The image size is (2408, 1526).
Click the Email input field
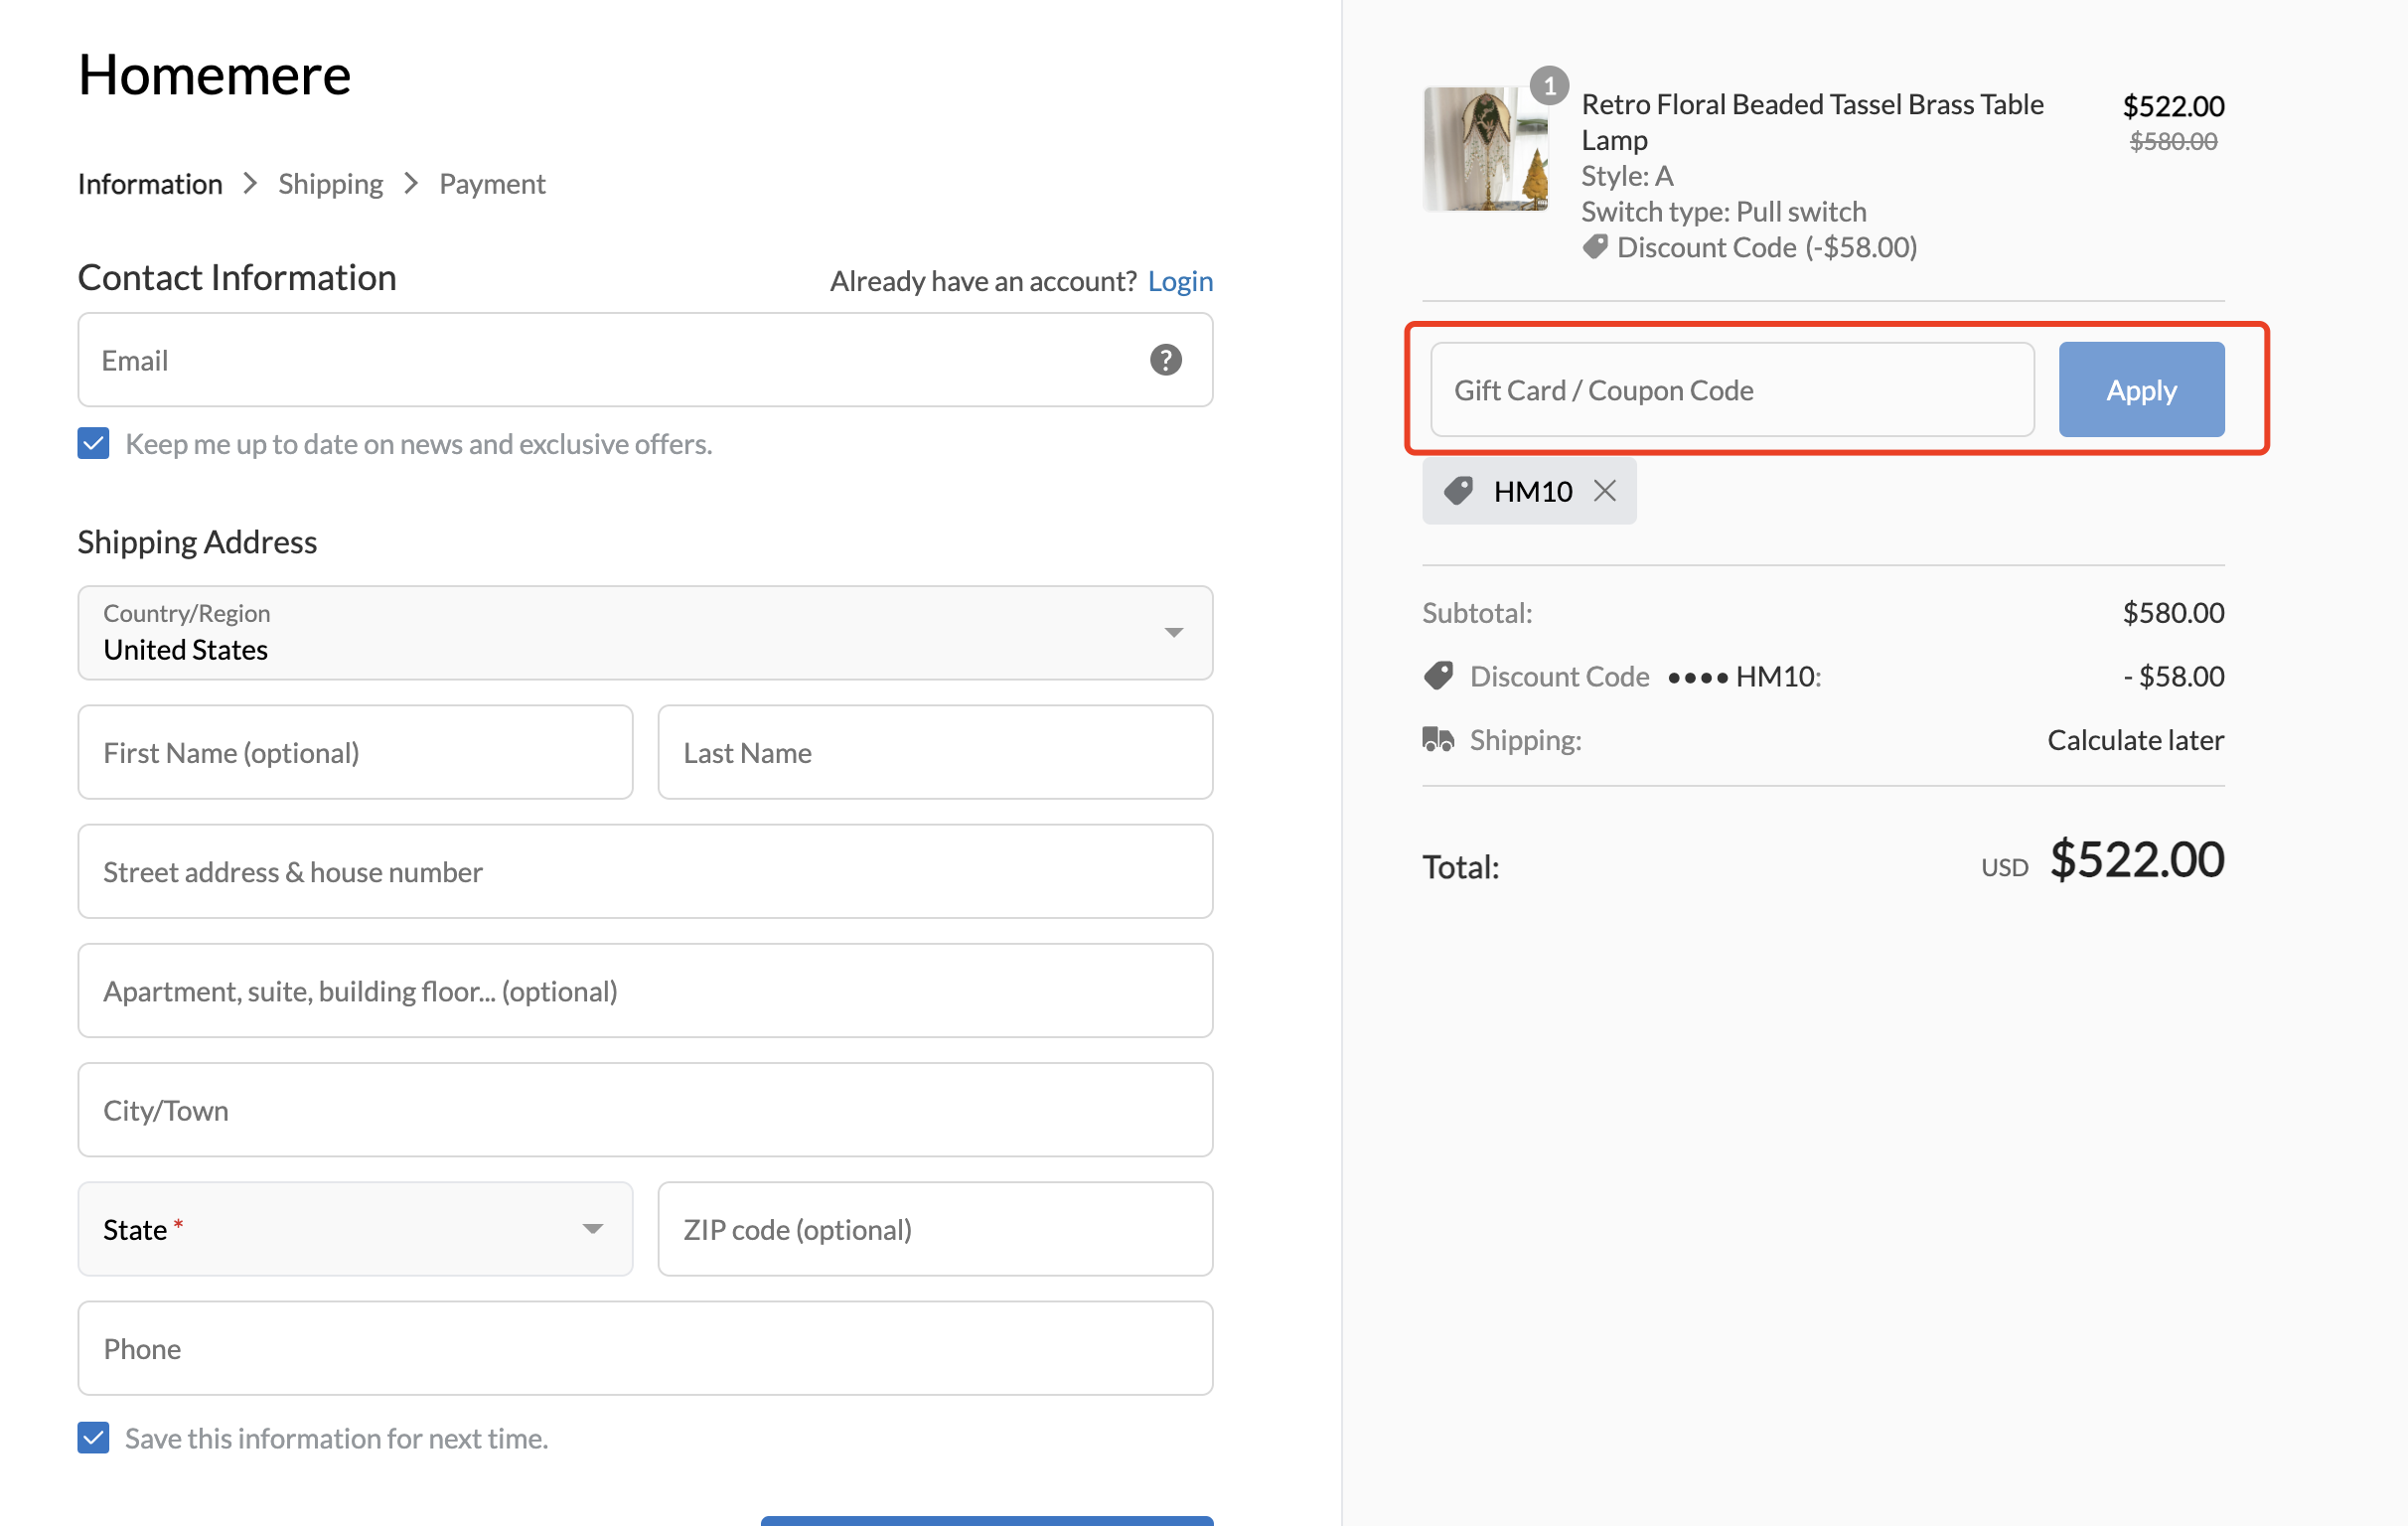645,360
